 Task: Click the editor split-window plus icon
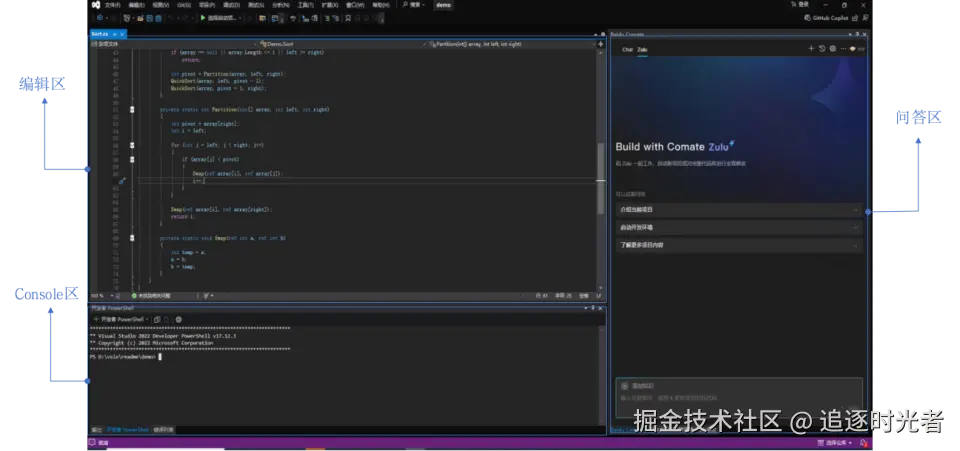pyautogui.click(x=601, y=44)
